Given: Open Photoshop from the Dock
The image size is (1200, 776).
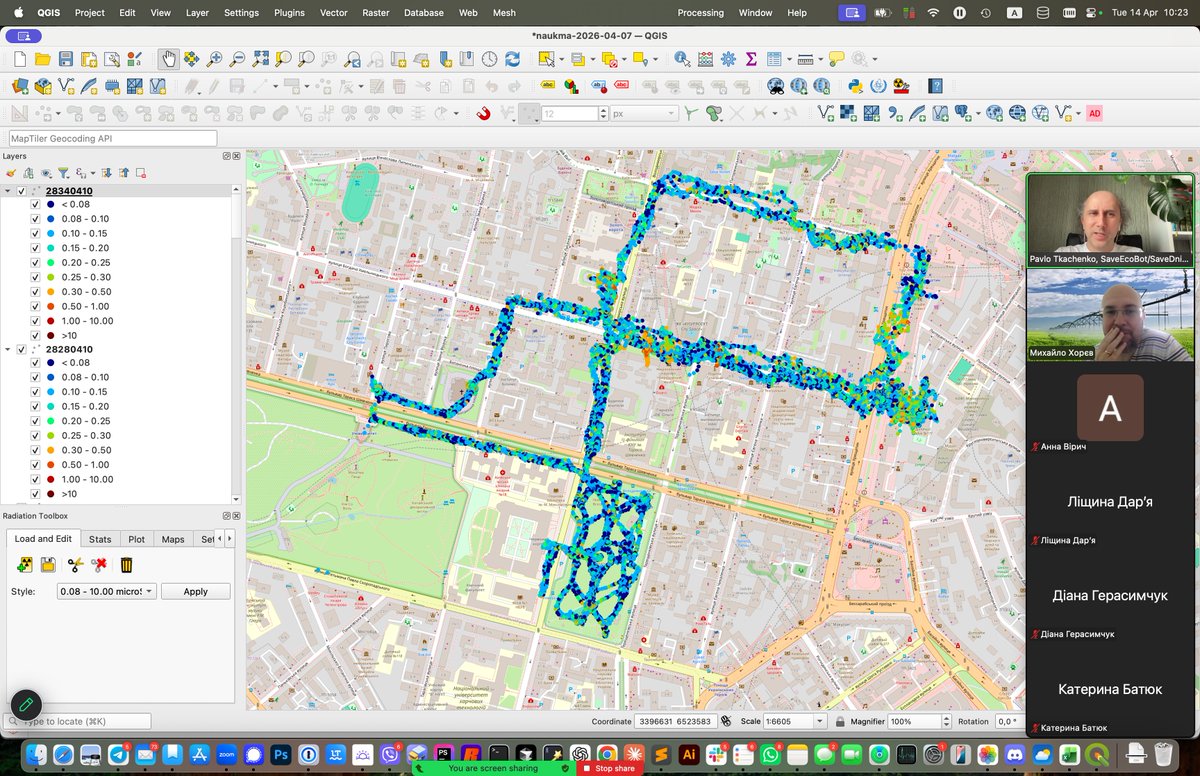Looking at the screenshot, I should [281, 754].
